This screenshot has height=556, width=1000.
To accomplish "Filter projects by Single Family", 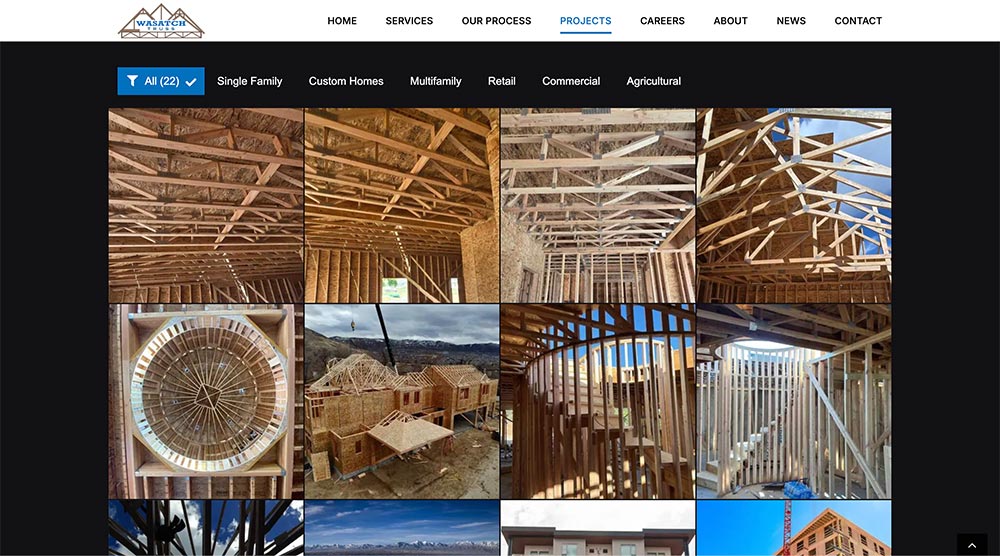I will (x=249, y=81).
